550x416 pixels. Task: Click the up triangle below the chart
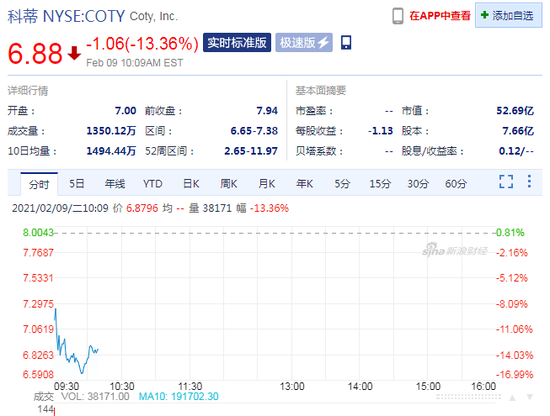(512, 397)
